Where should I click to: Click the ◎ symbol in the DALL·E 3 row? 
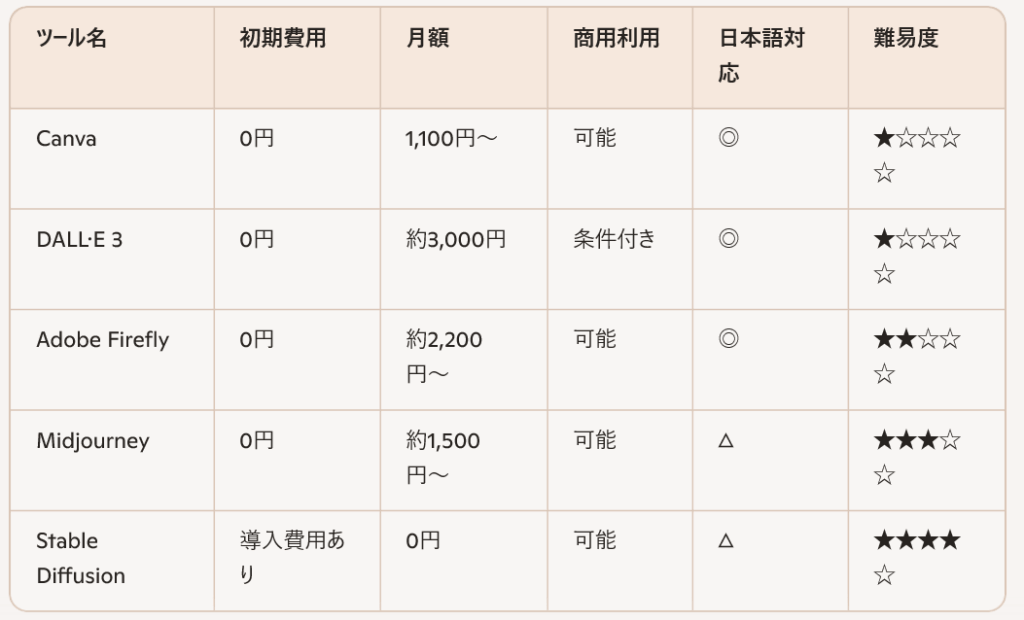(728, 239)
